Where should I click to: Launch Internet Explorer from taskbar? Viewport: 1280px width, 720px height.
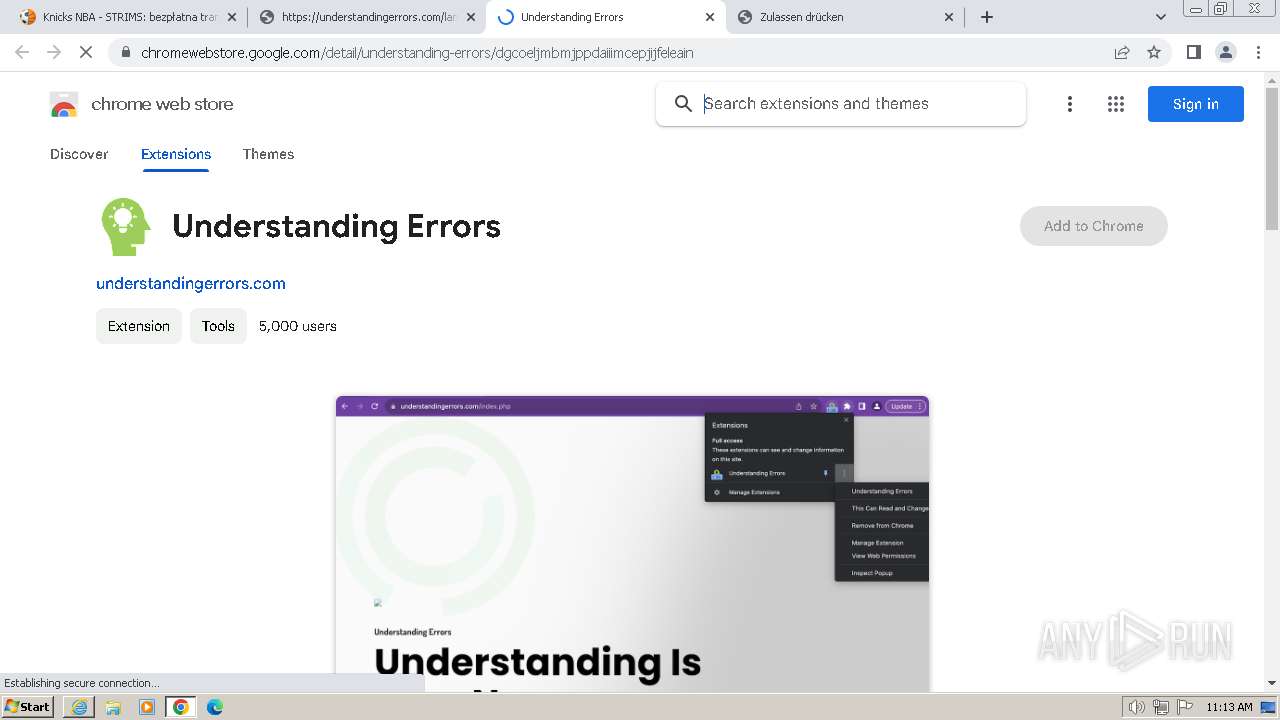(x=79, y=707)
